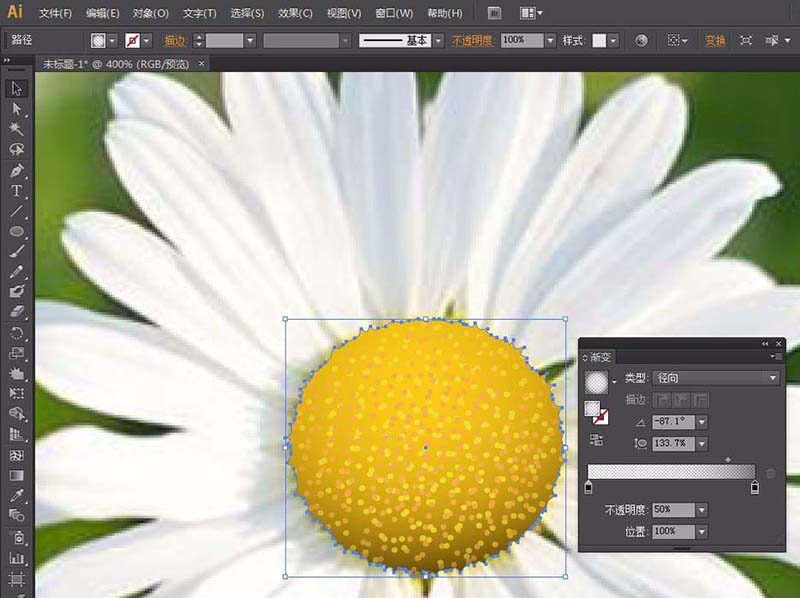Viewport: 800px width, 598px height.
Task: Pick the Paintbrush tool
Action: coord(16,251)
